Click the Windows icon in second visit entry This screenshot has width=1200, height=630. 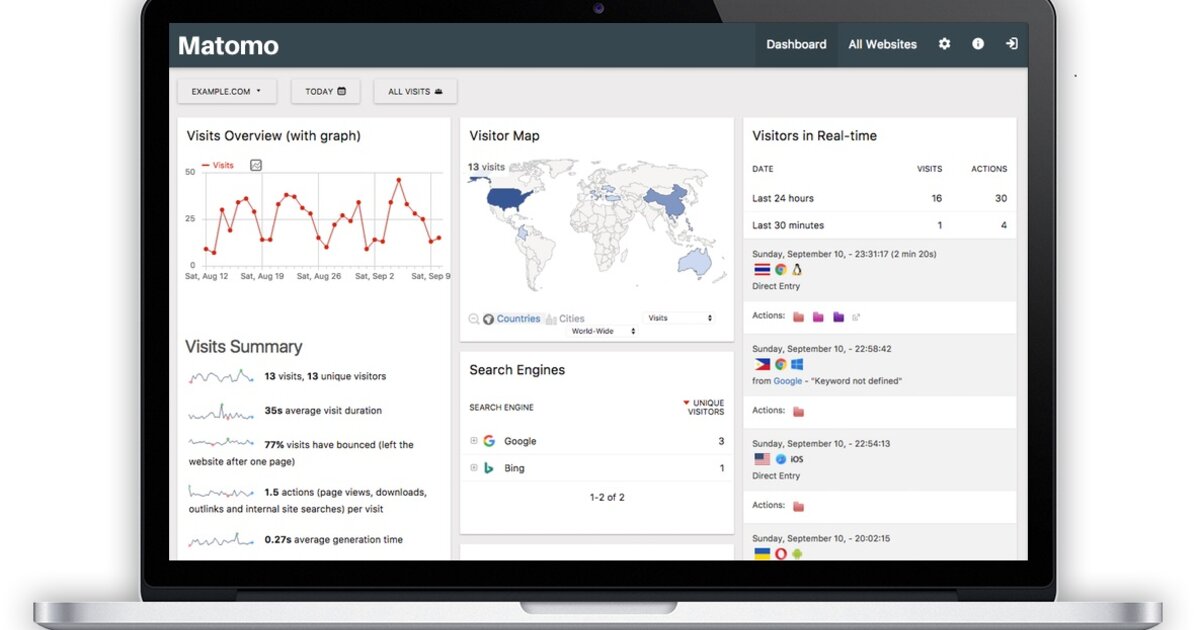(x=797, y=364)
